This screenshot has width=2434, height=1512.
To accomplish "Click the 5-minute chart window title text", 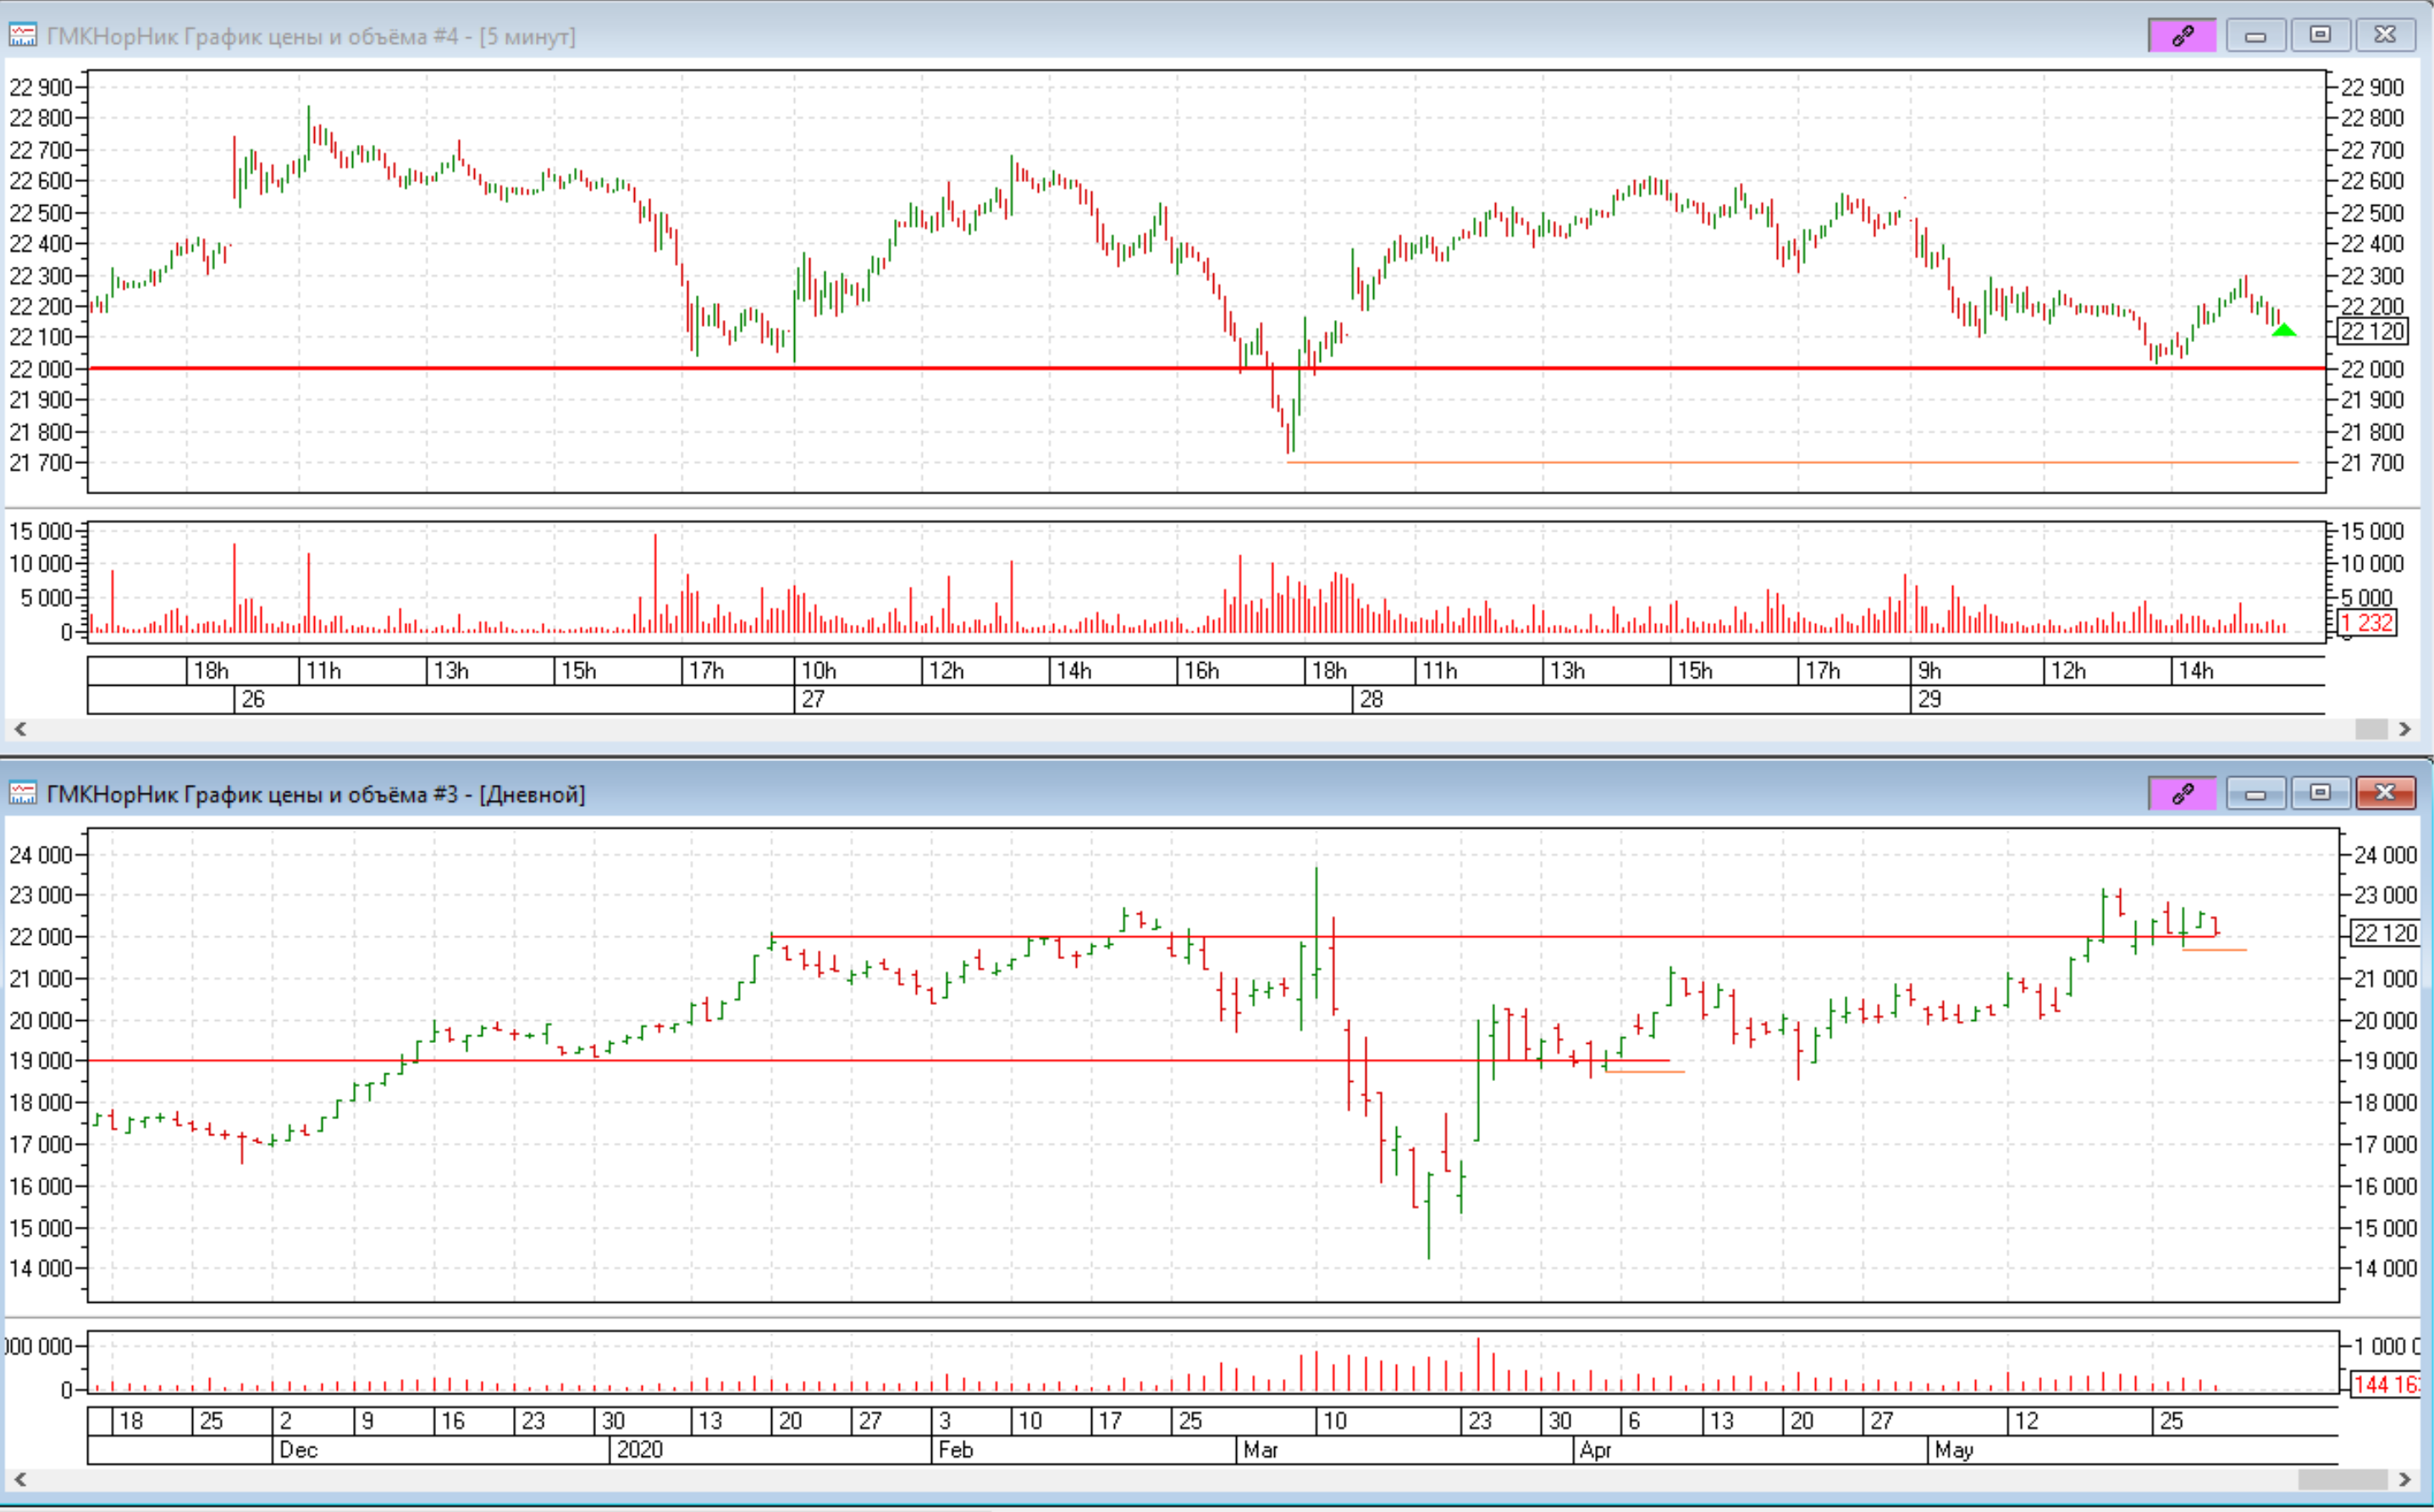I will click(x=311, y=36).
